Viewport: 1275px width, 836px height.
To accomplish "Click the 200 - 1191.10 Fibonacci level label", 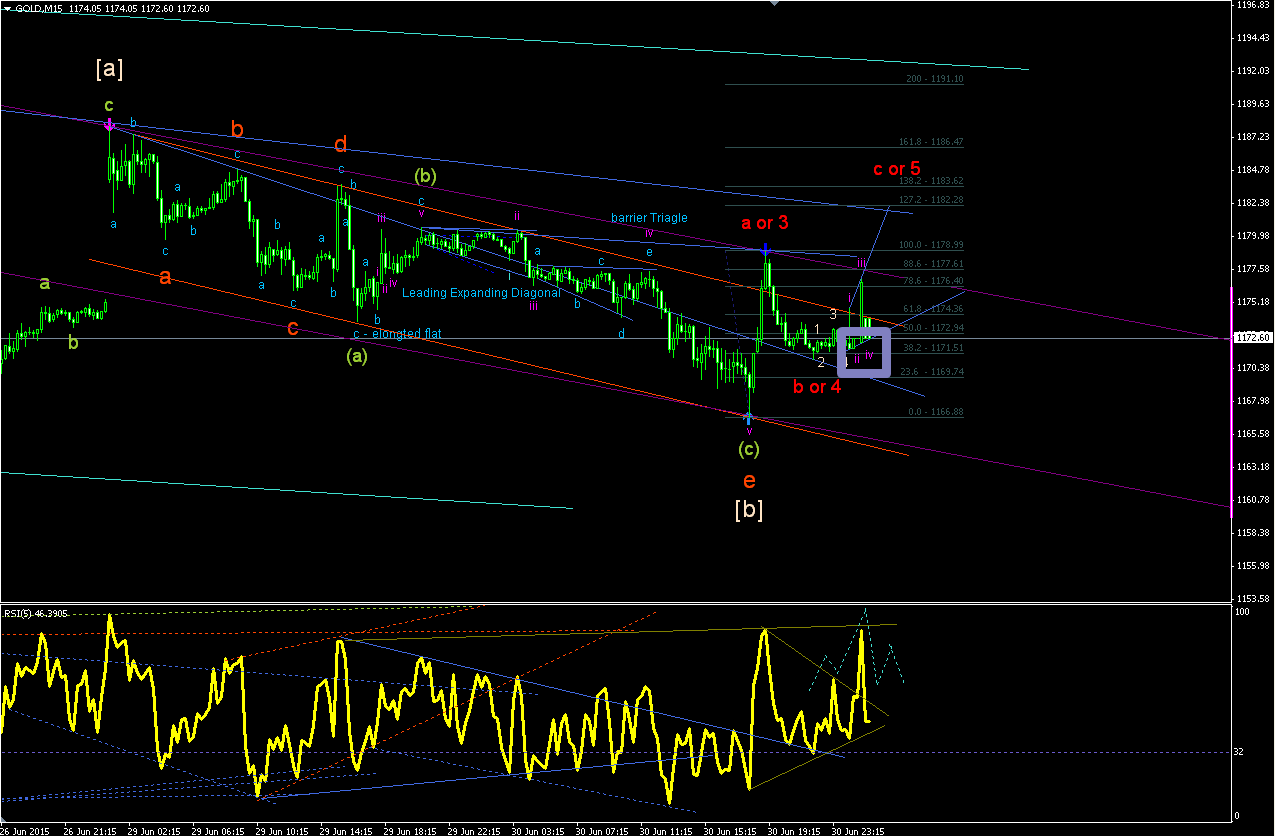I will [934, 79].
